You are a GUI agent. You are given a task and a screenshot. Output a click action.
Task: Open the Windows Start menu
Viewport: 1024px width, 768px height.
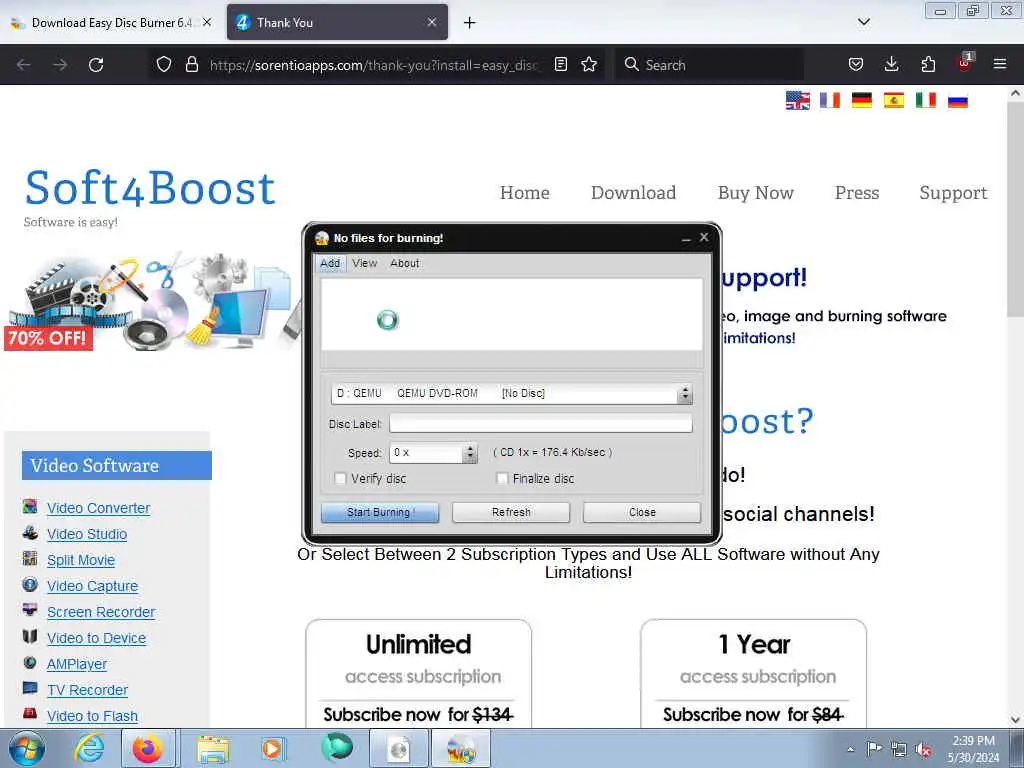pyautogui.click(x=26, y=748)
